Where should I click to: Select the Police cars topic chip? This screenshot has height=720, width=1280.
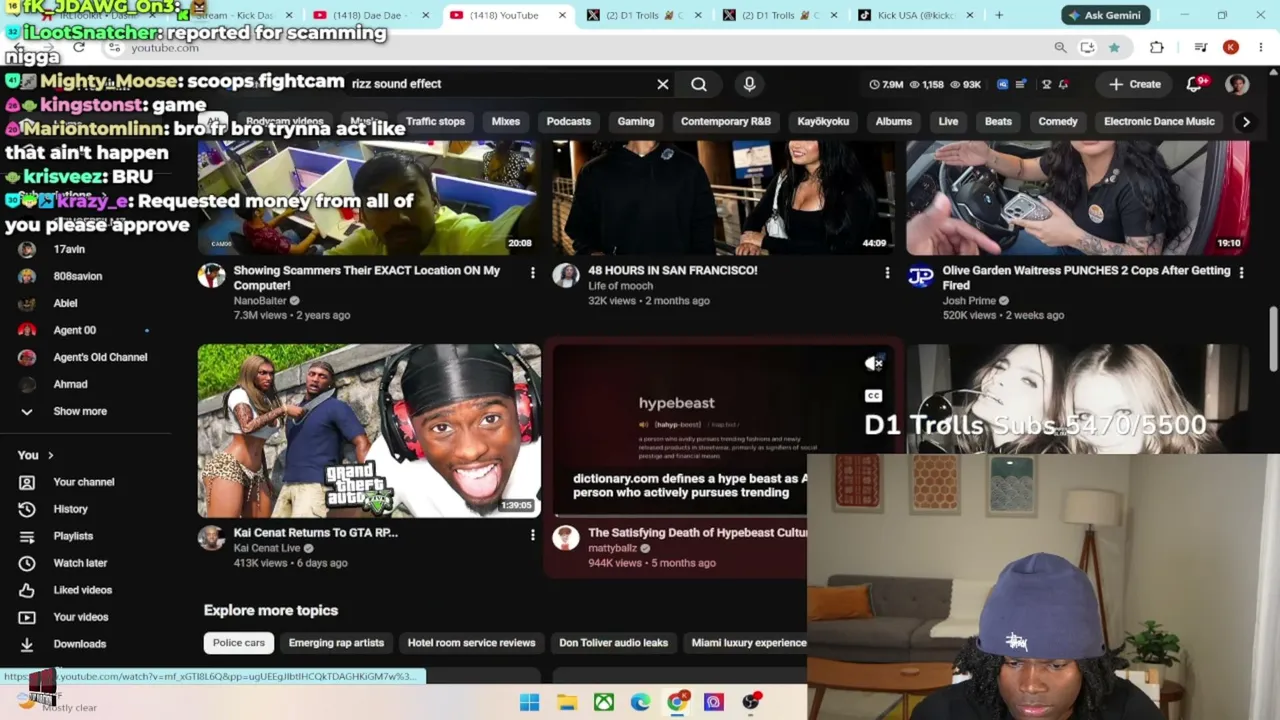point(238,643)
